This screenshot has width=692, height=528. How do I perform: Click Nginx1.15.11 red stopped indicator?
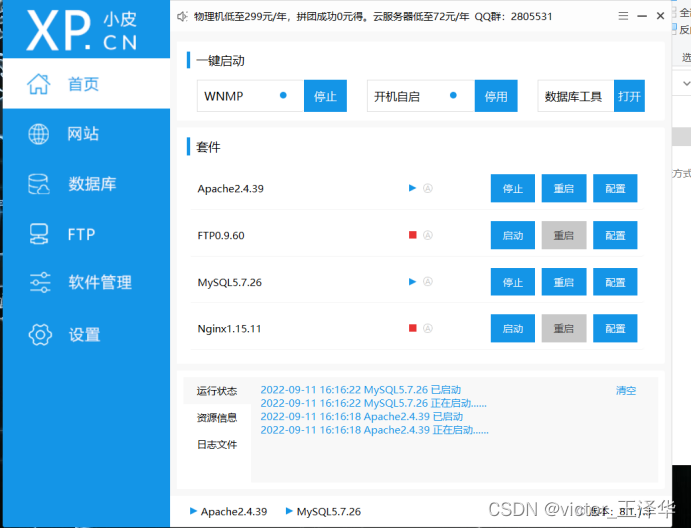click(x=413, y=328)
